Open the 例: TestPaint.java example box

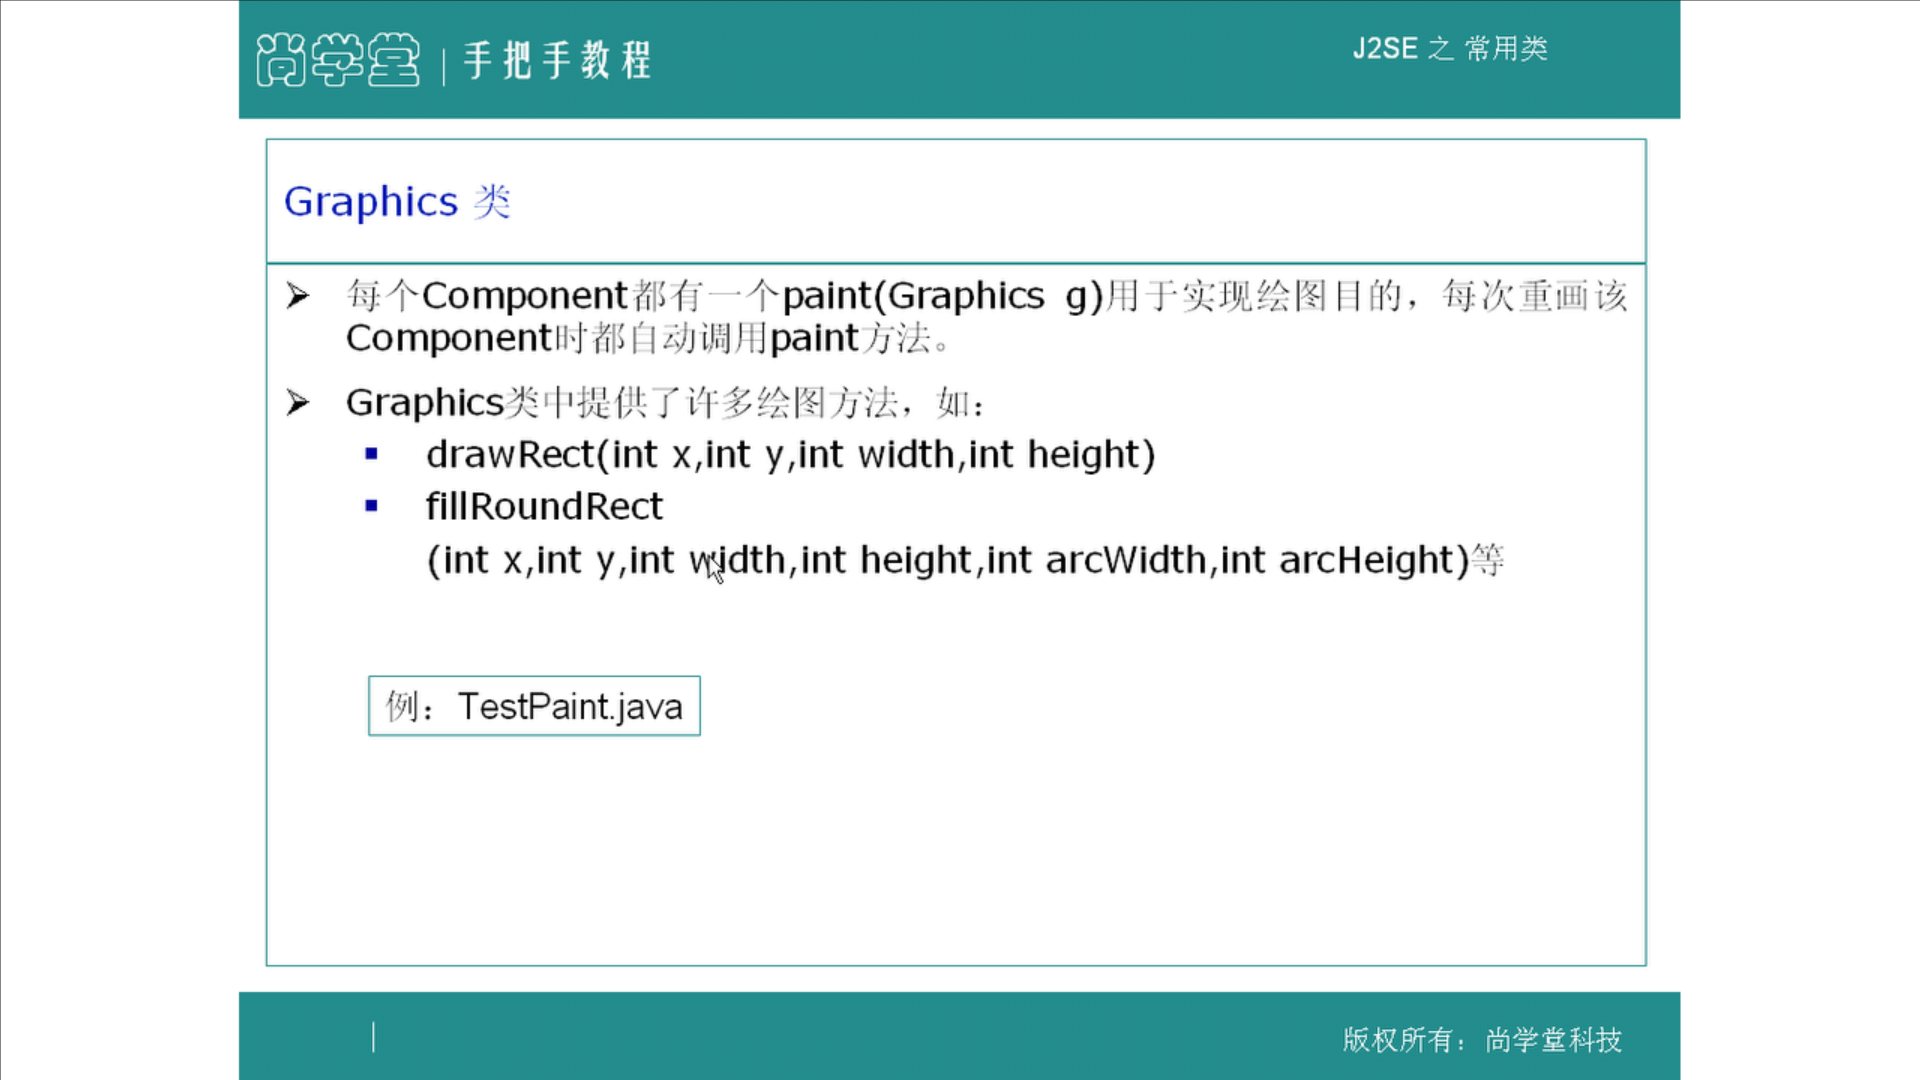tap(534, 706)
